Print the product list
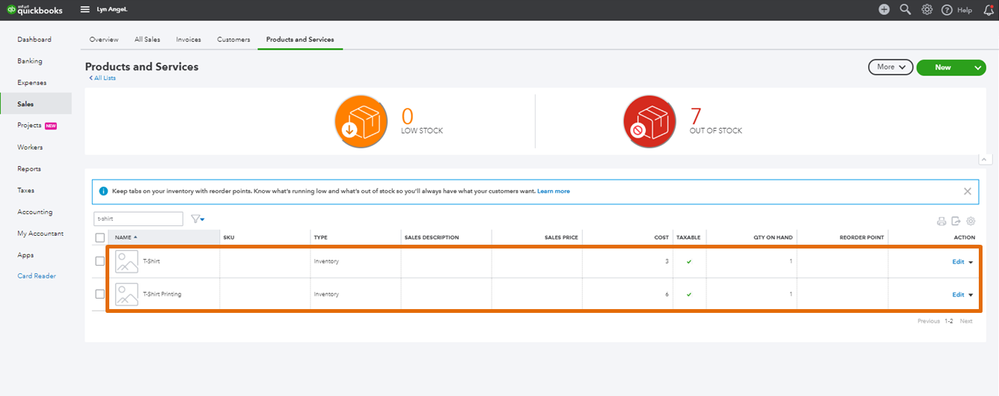The image size is (999, 396). (941, 222)
